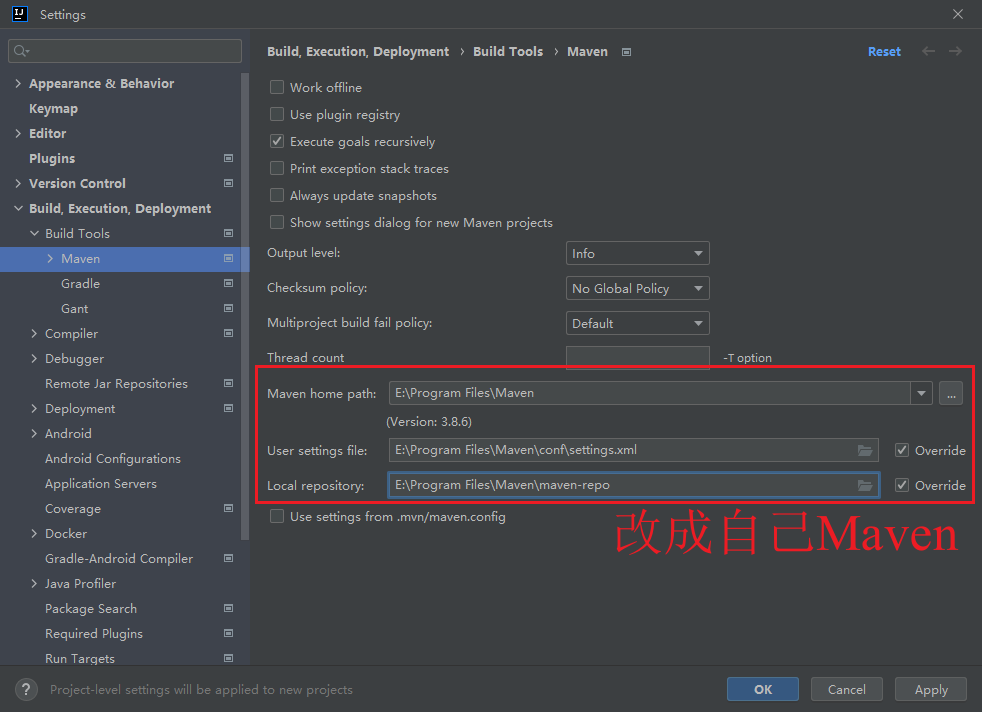
Task: Click the settings indicator icon beside Plugins
Action: (228, 158)
